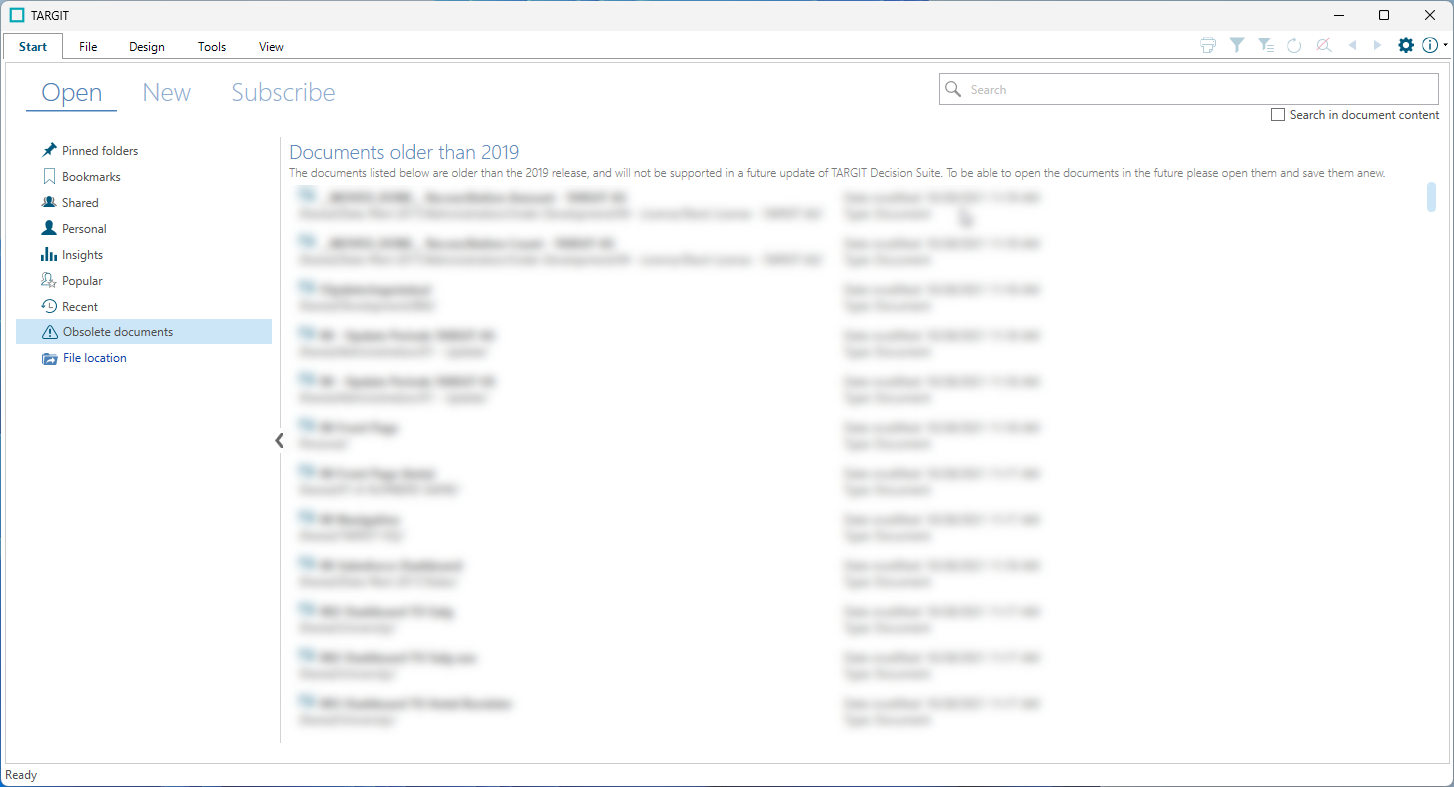1454x787 pixels.
Task: Select Obsolete documents in sidebar
Action: (144, 332)
